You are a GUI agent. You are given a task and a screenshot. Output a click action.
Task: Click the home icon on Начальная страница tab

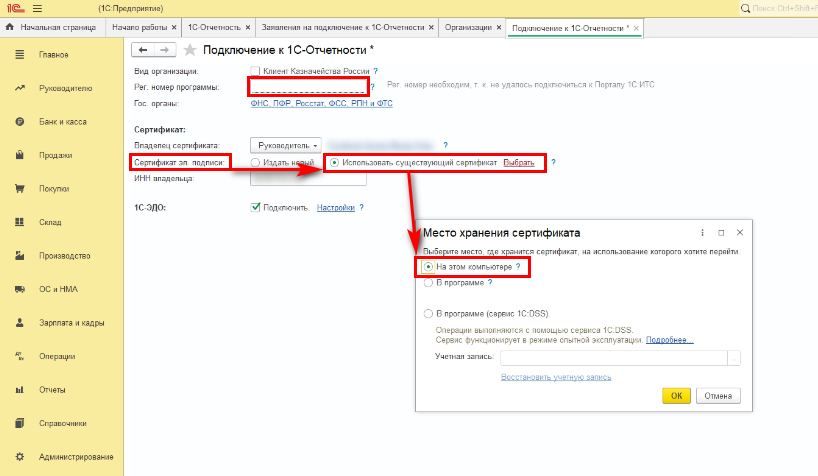point(9,27)
